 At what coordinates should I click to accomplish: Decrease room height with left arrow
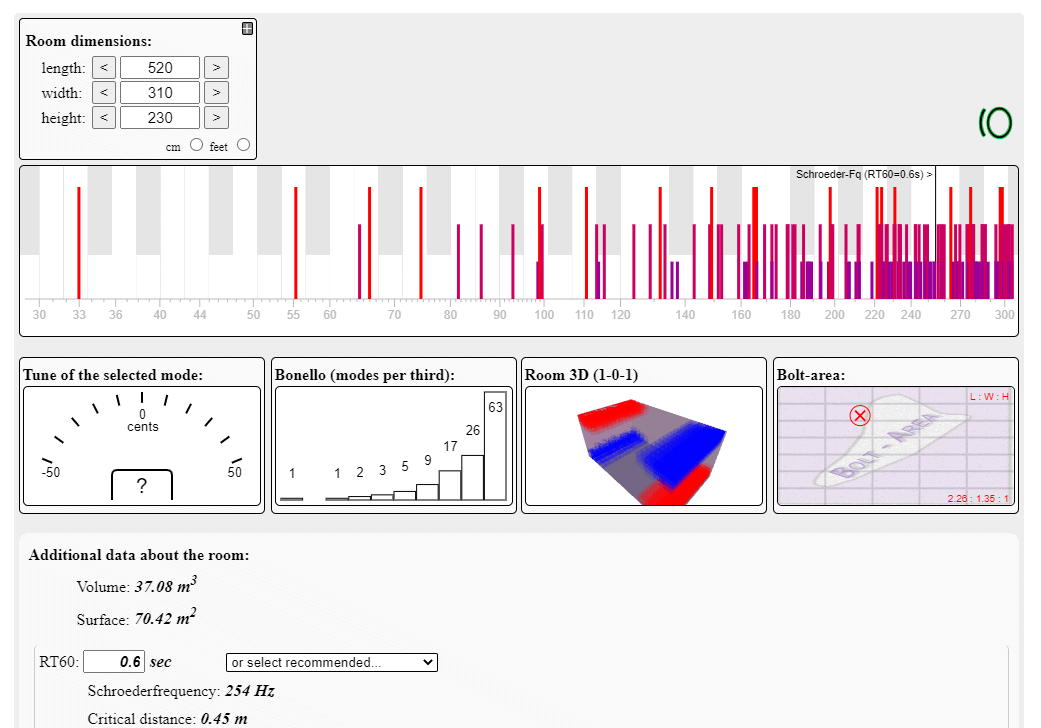pos(104,118)
